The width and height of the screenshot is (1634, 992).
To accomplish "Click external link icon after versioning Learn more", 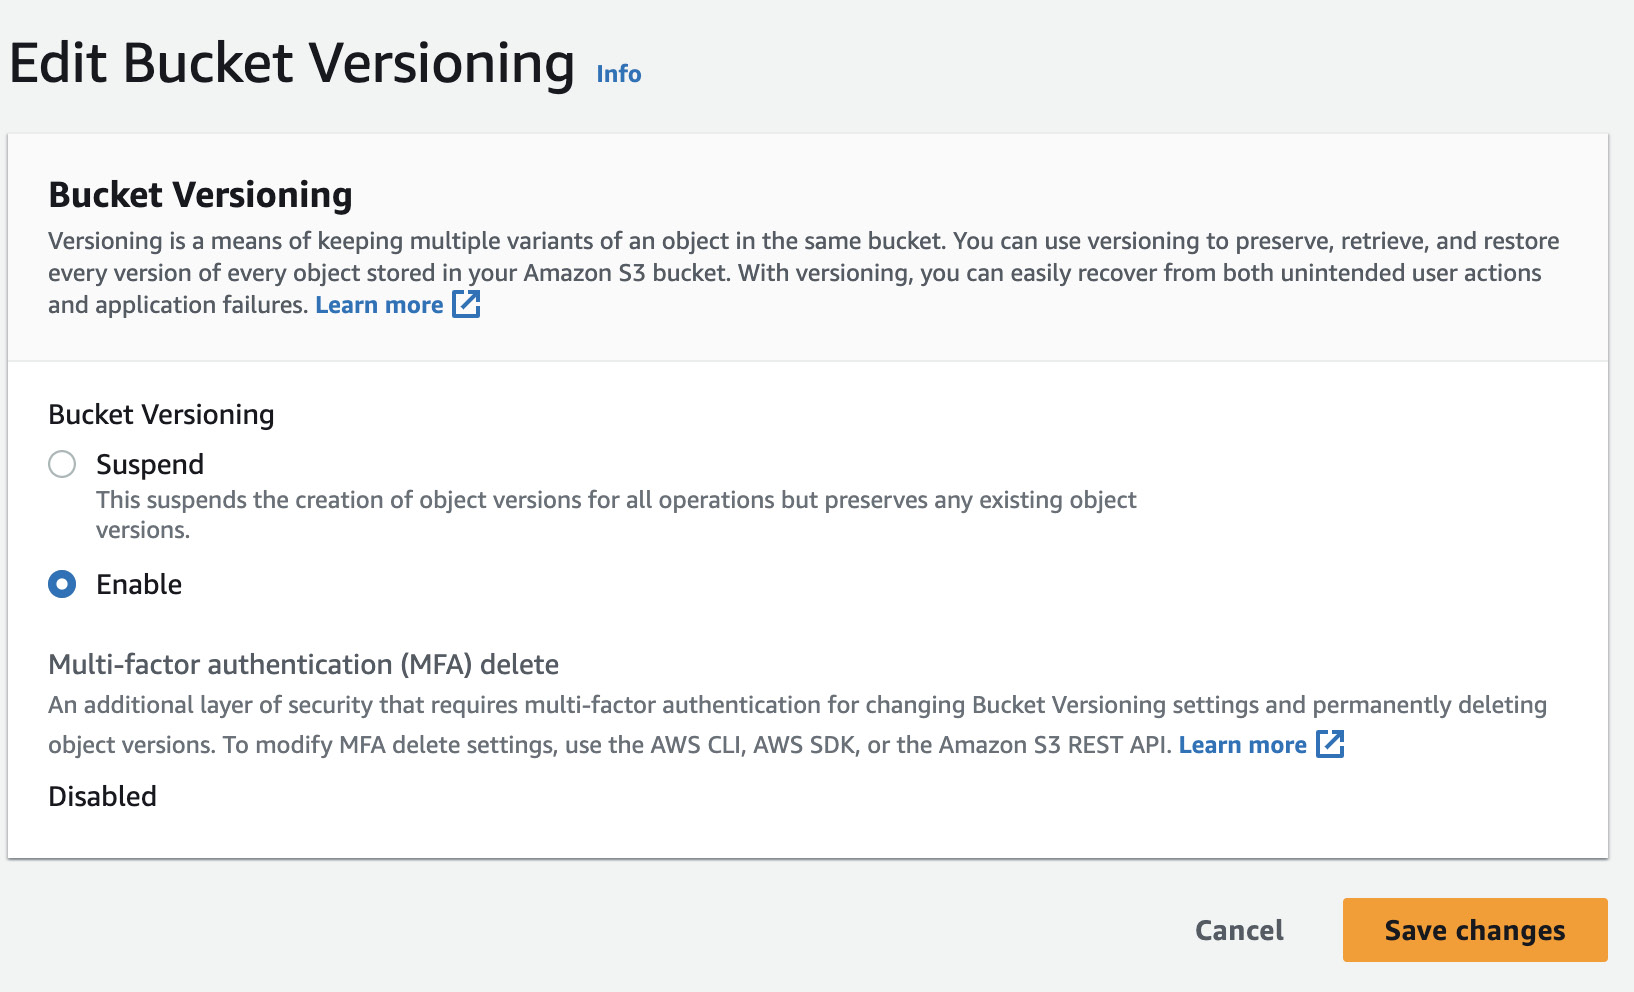I will [x=467, y=304].
